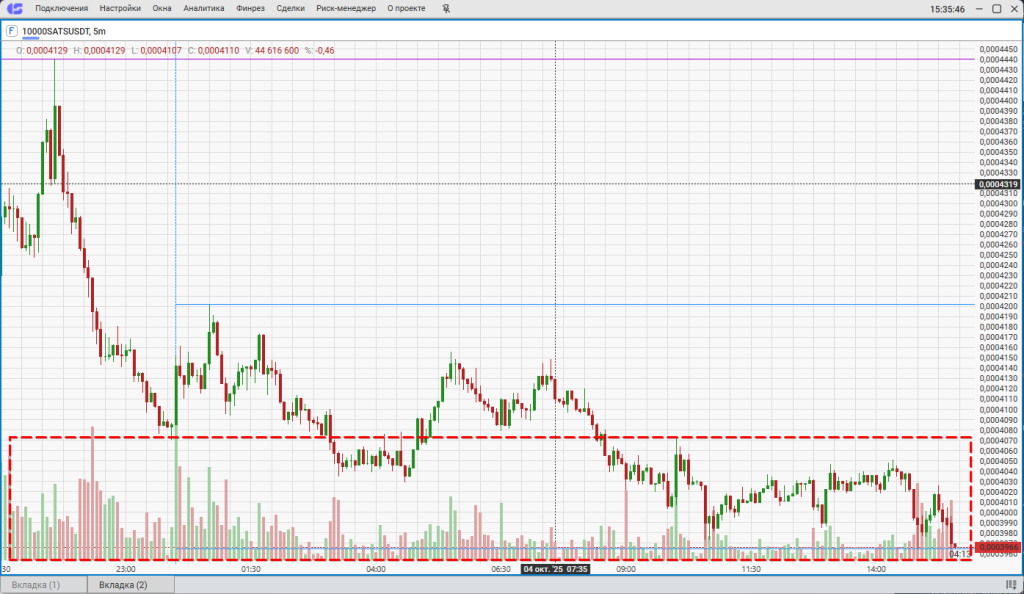Click the 10000SATSUSDT, 5m instrument title
The height and width of the screenshot is (594, 1024).
point(64,31)
